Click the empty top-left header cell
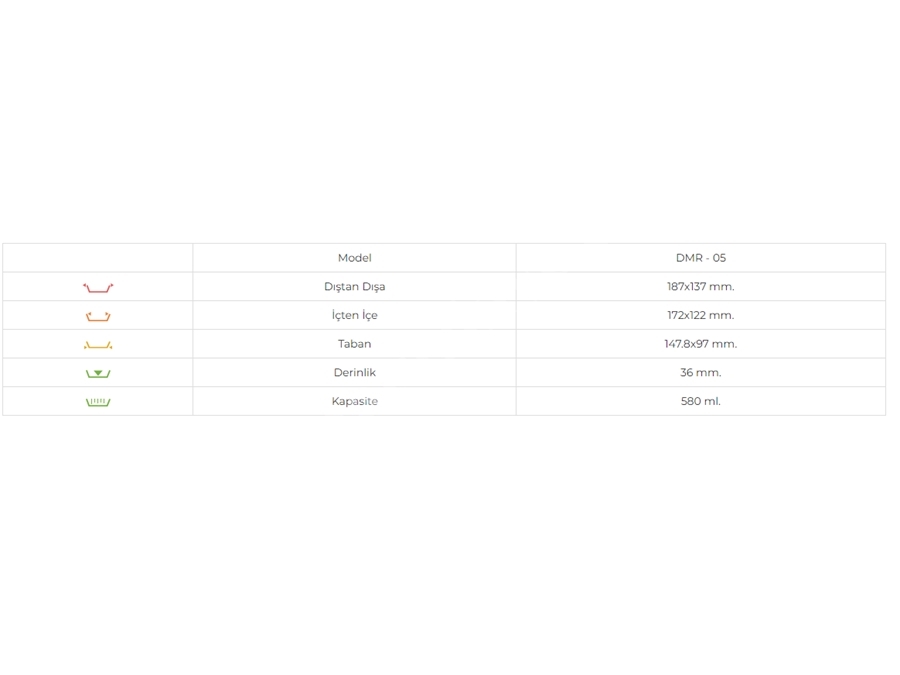This screenshot has height=675, width=900. 98,258
